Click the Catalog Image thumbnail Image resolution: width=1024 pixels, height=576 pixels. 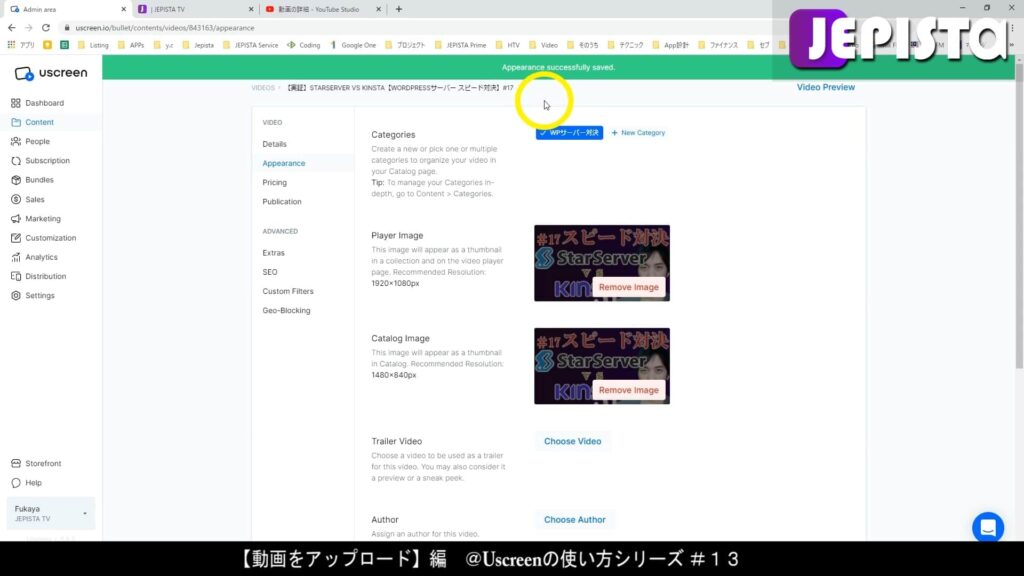pyautogui.click(x=601, y=366)
